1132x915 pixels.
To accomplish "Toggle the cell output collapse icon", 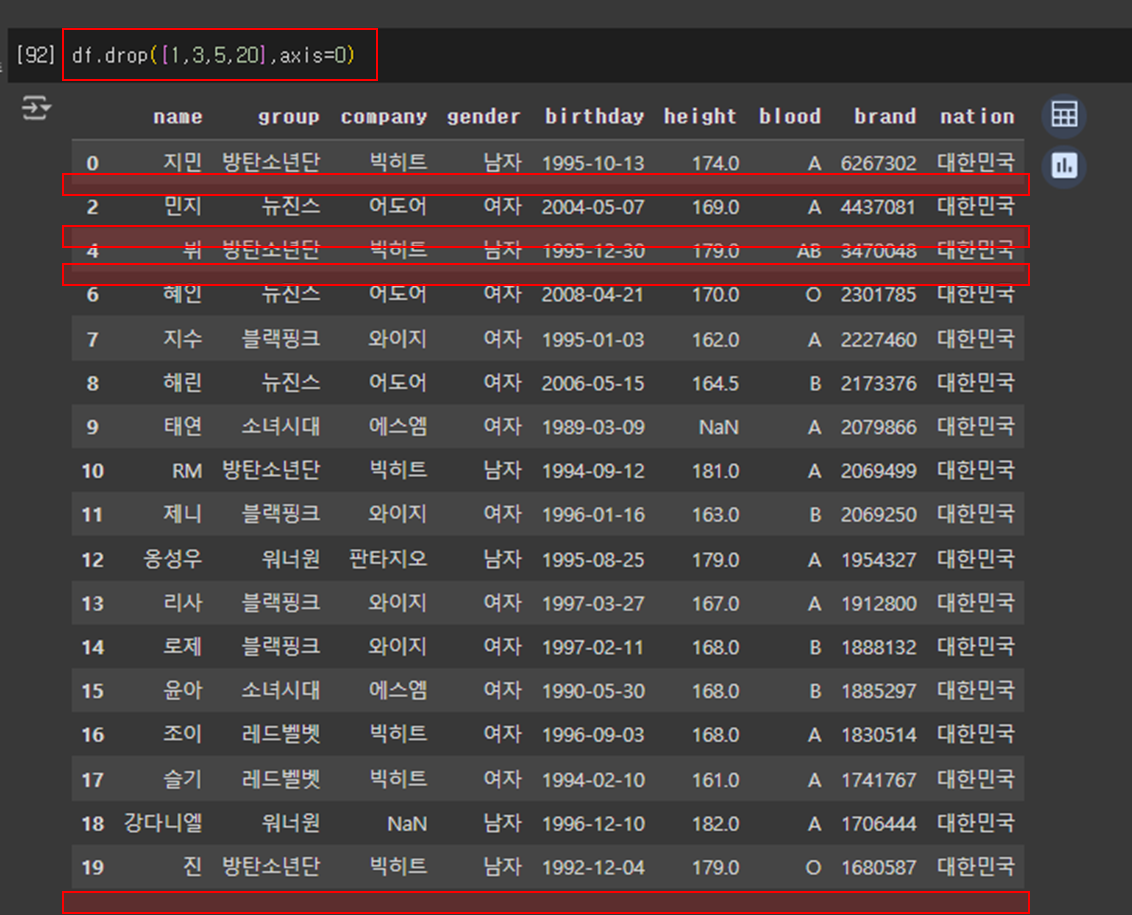I will [x=35, y=108].
